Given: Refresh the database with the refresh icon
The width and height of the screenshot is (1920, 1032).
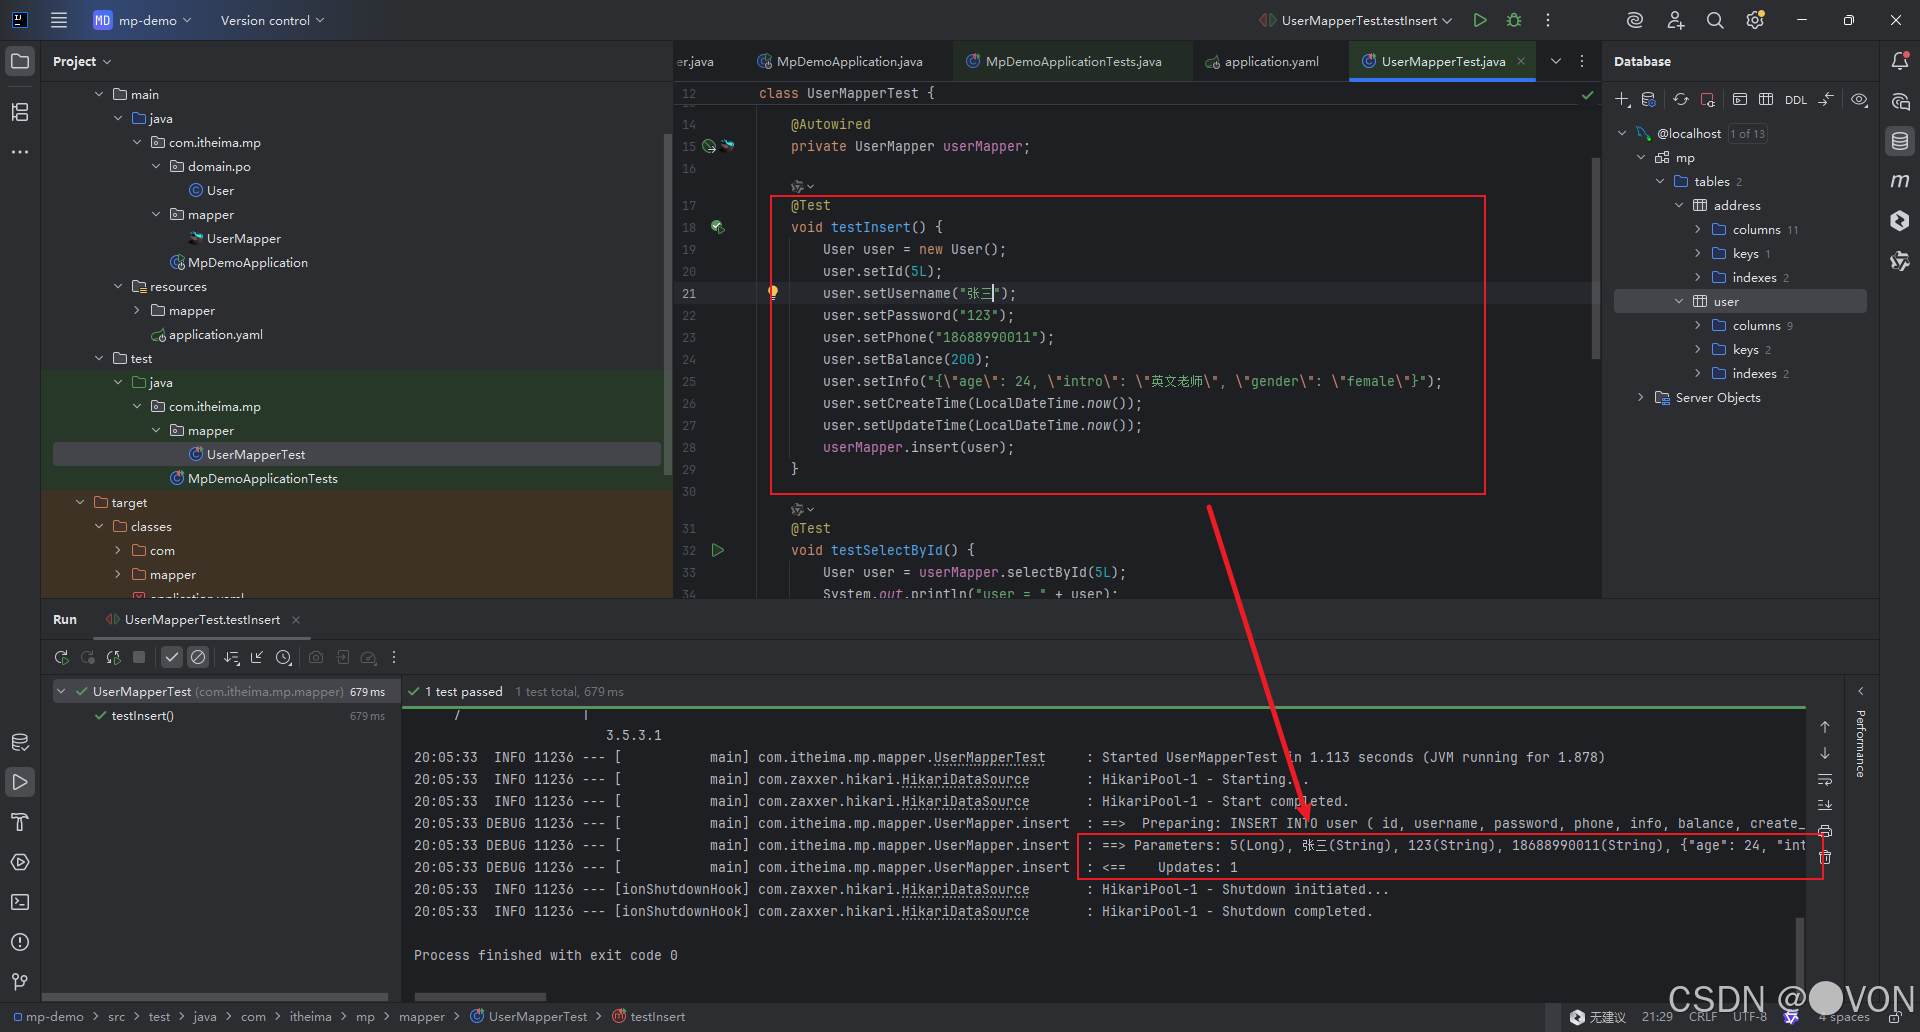Looking at the screenshot, I should point(1681,100).
